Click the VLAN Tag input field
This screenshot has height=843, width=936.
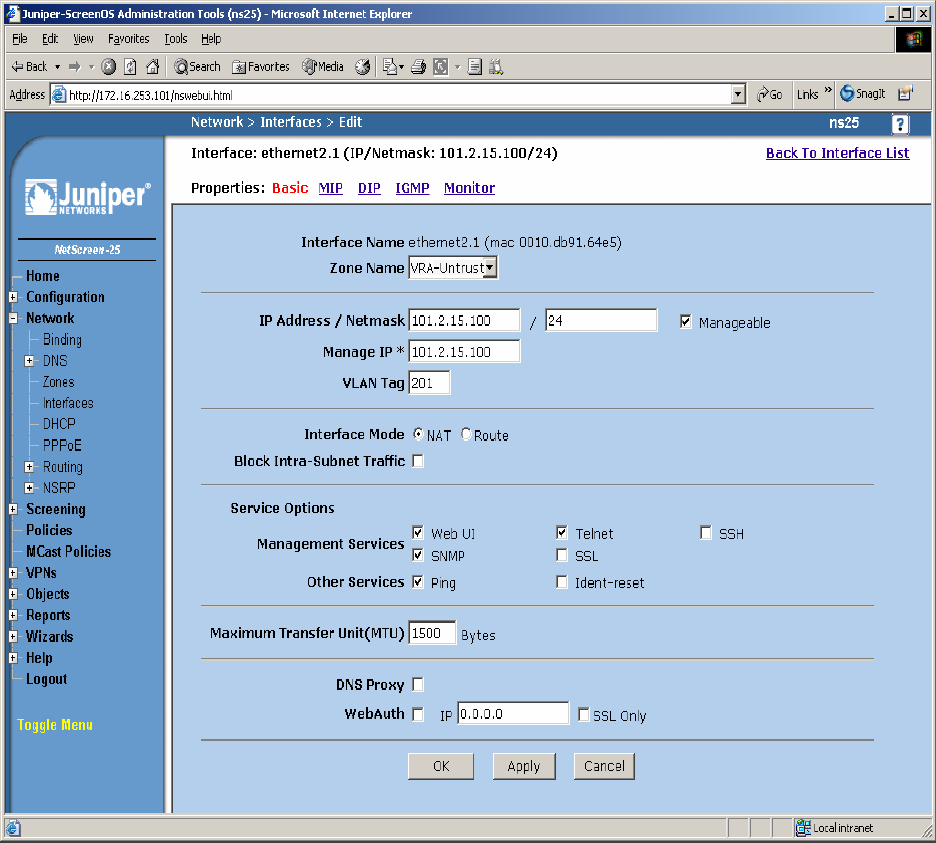(x=429, y=383)
